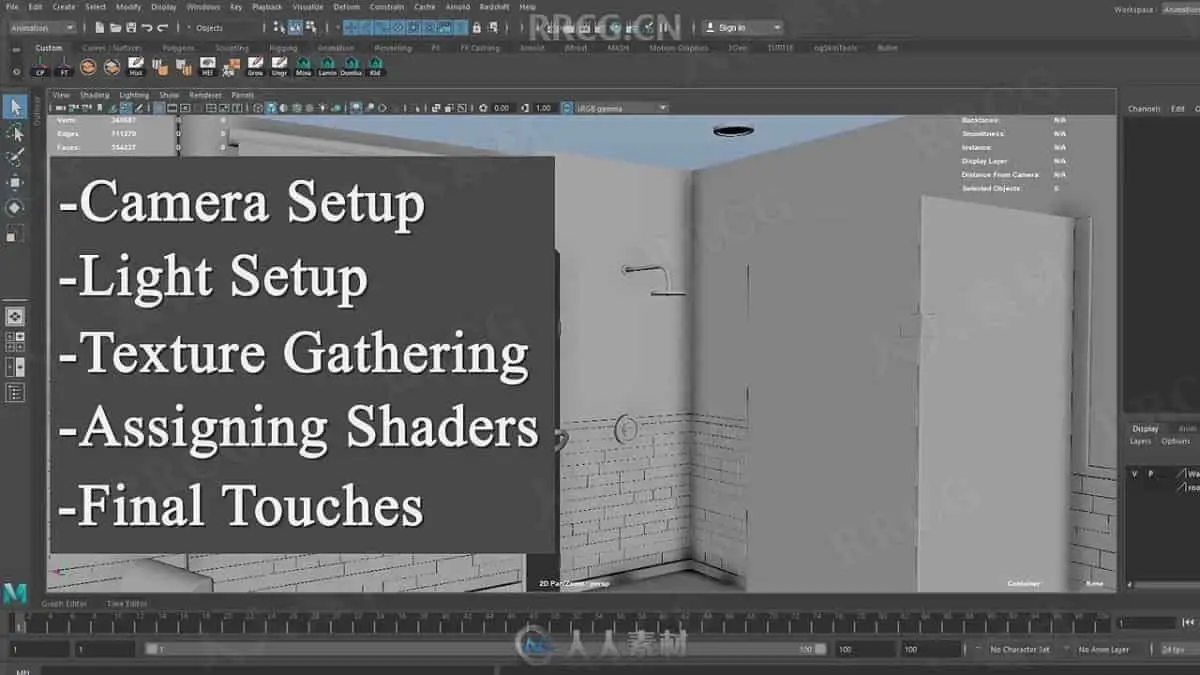Activate the Rotate tool in the toolbox

[15, 207]
